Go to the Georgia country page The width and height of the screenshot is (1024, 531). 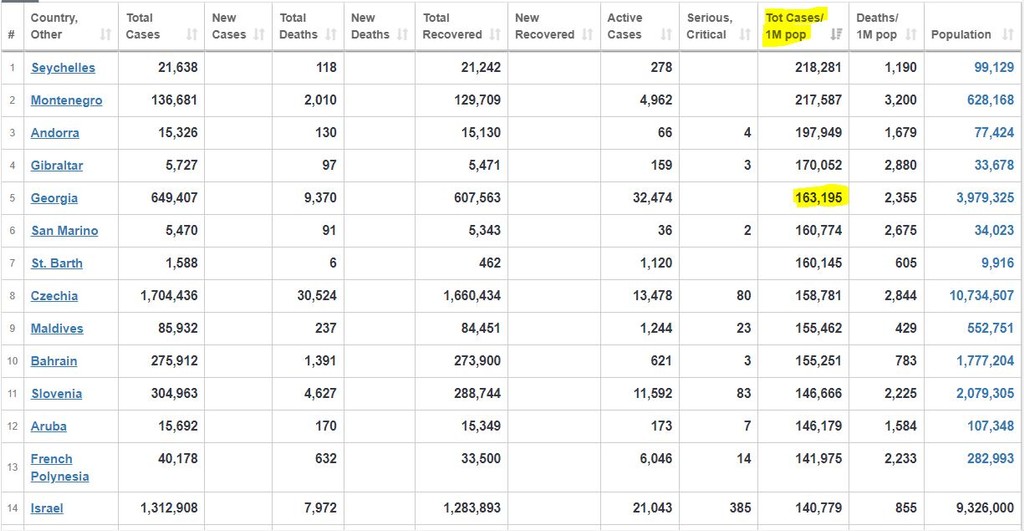tap(54, 198)
